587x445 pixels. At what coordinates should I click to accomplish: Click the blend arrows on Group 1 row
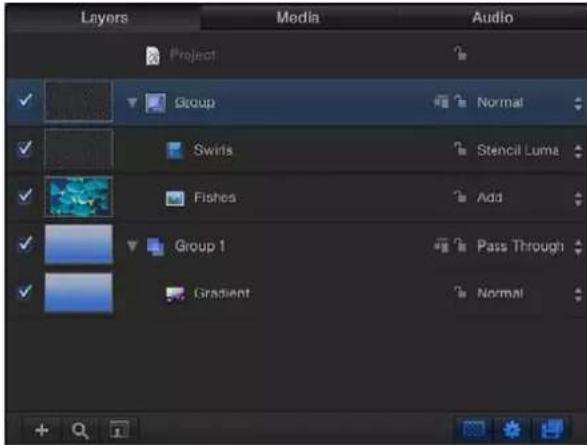(x=578, y=247)
